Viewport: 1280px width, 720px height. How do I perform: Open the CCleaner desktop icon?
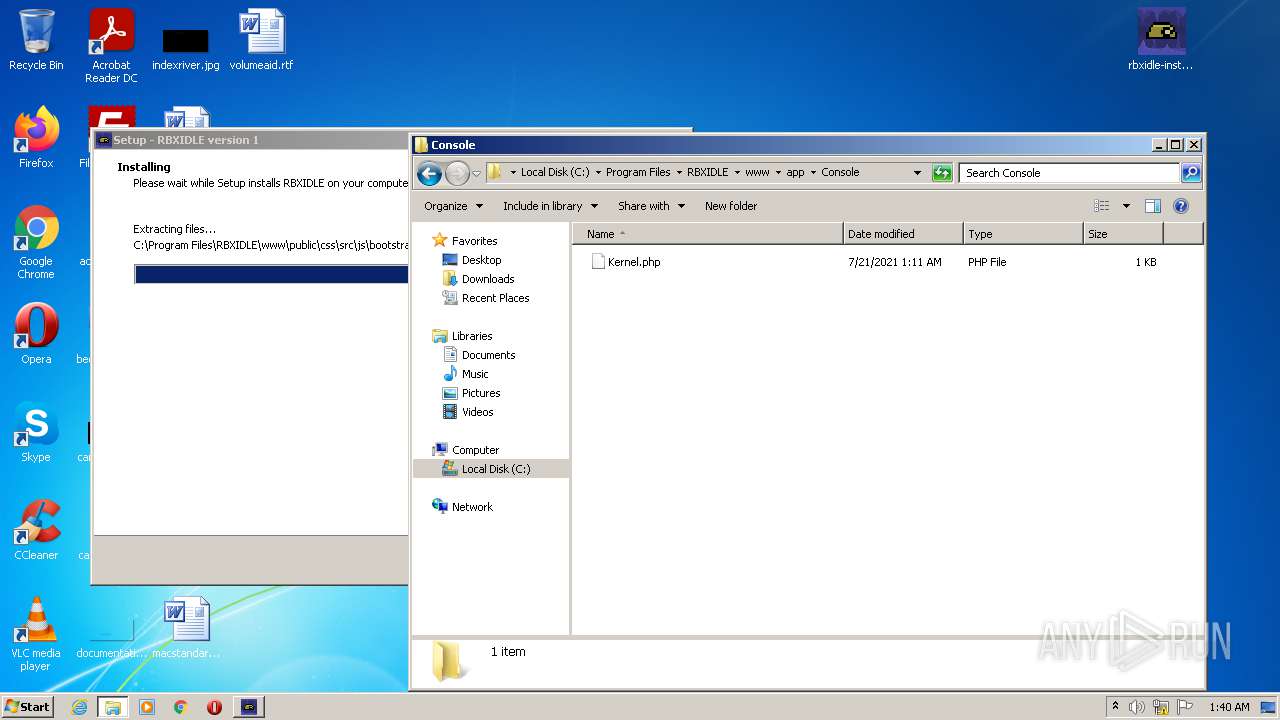36,530
